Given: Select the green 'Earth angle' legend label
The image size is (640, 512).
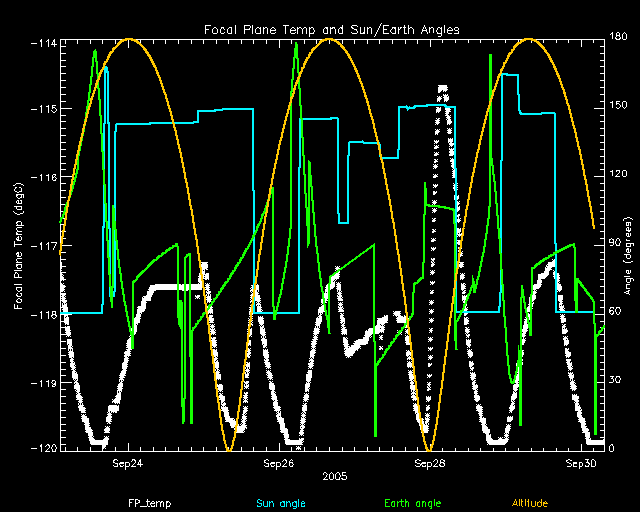Looking at the screenshot, I should tap(412, 503).
